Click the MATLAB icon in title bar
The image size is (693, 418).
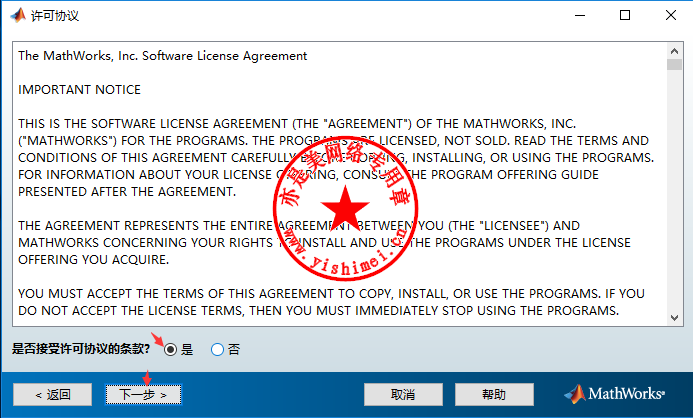(18, 15)
